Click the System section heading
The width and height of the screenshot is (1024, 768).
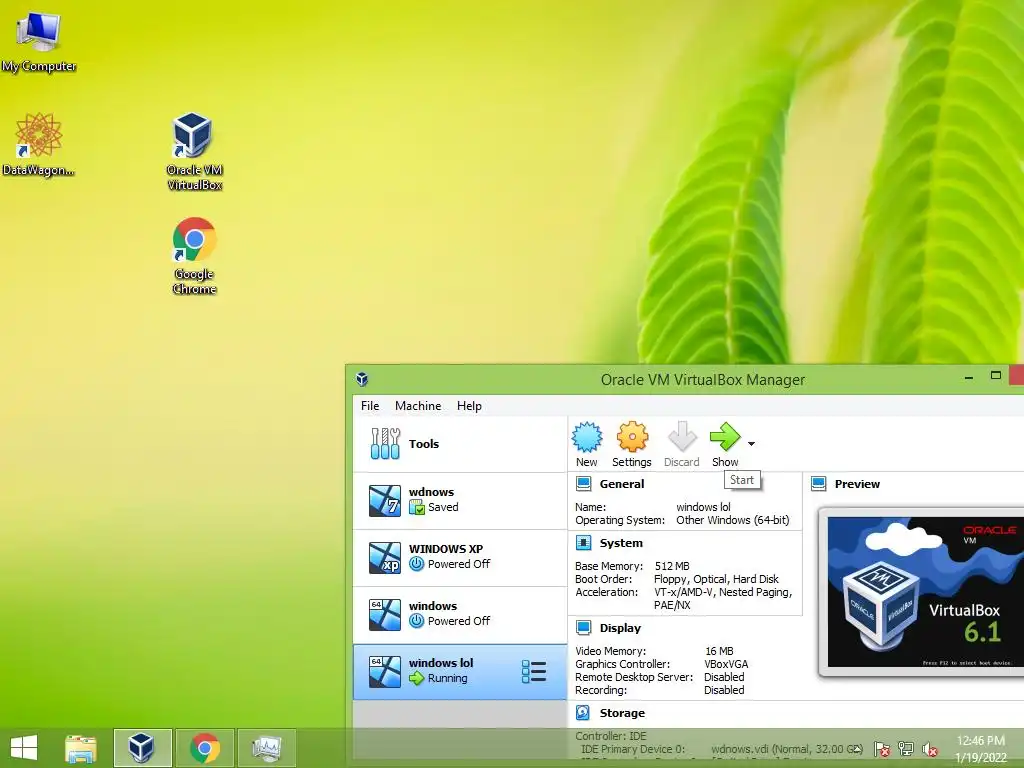621,543
